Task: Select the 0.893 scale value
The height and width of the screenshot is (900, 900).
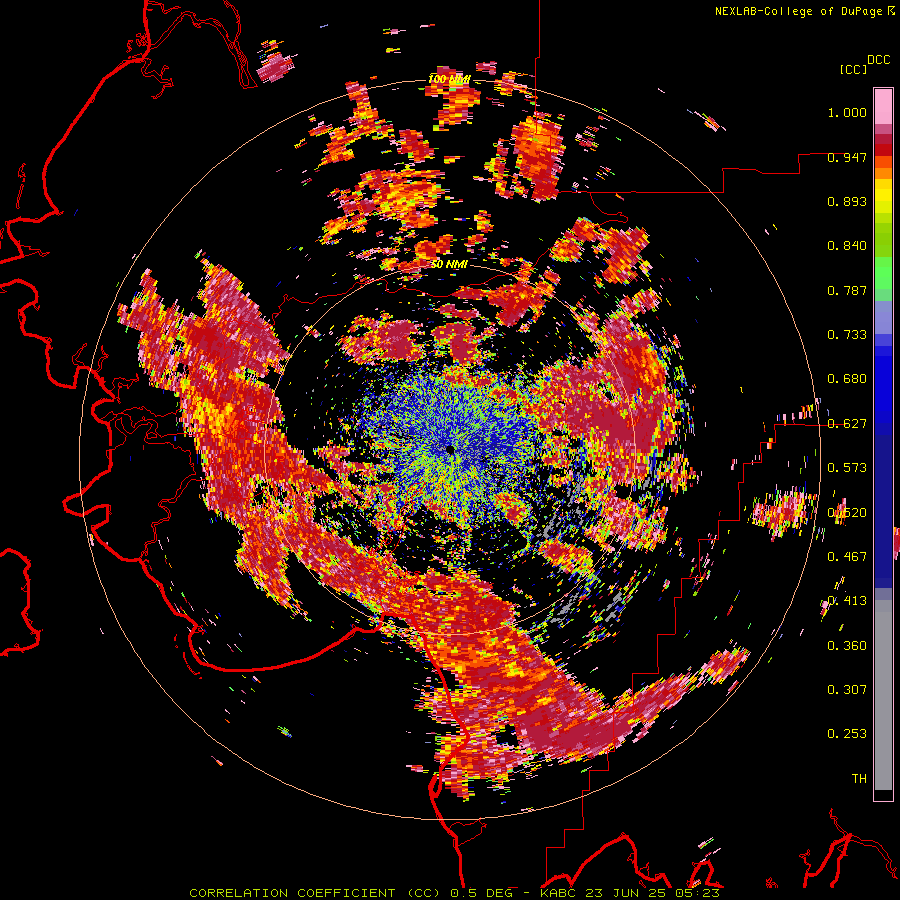Action: 847,201
